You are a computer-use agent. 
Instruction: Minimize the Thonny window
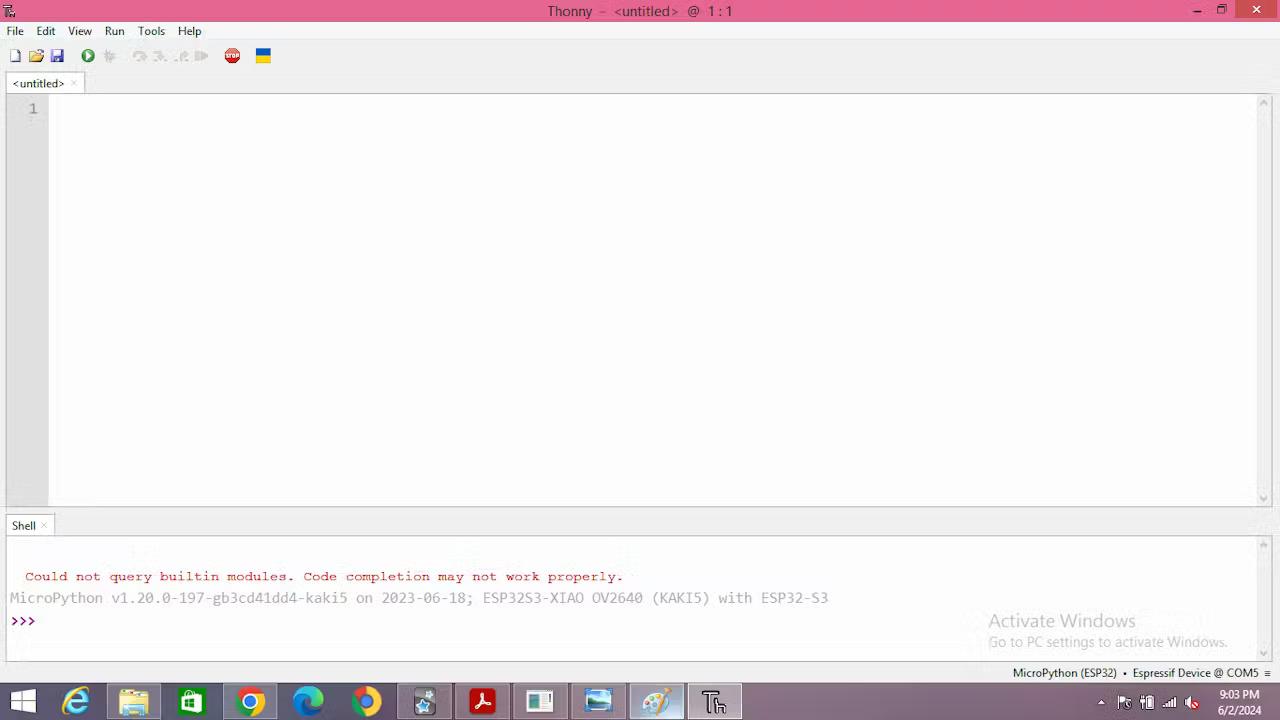click(x=1197, y=10)
